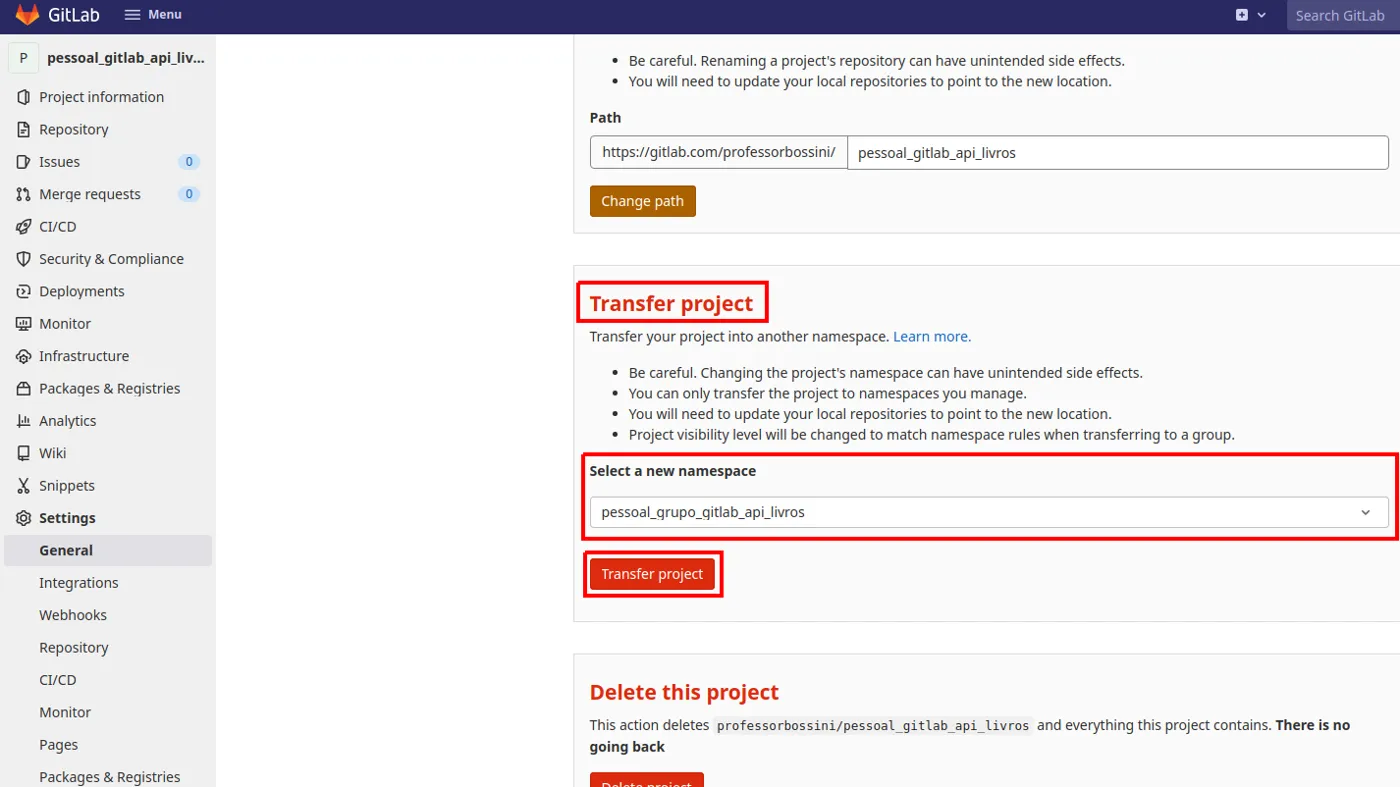Click the Project information sidebar icon
This screenshot has height=787, width=1400.
pos(24,97)
